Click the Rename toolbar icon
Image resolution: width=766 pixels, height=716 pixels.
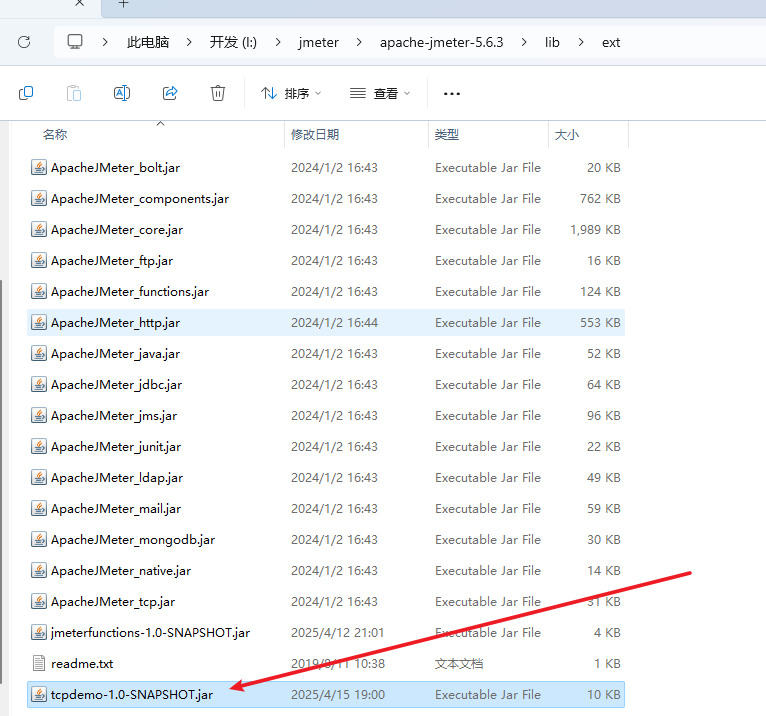click(x=122, y=93)
